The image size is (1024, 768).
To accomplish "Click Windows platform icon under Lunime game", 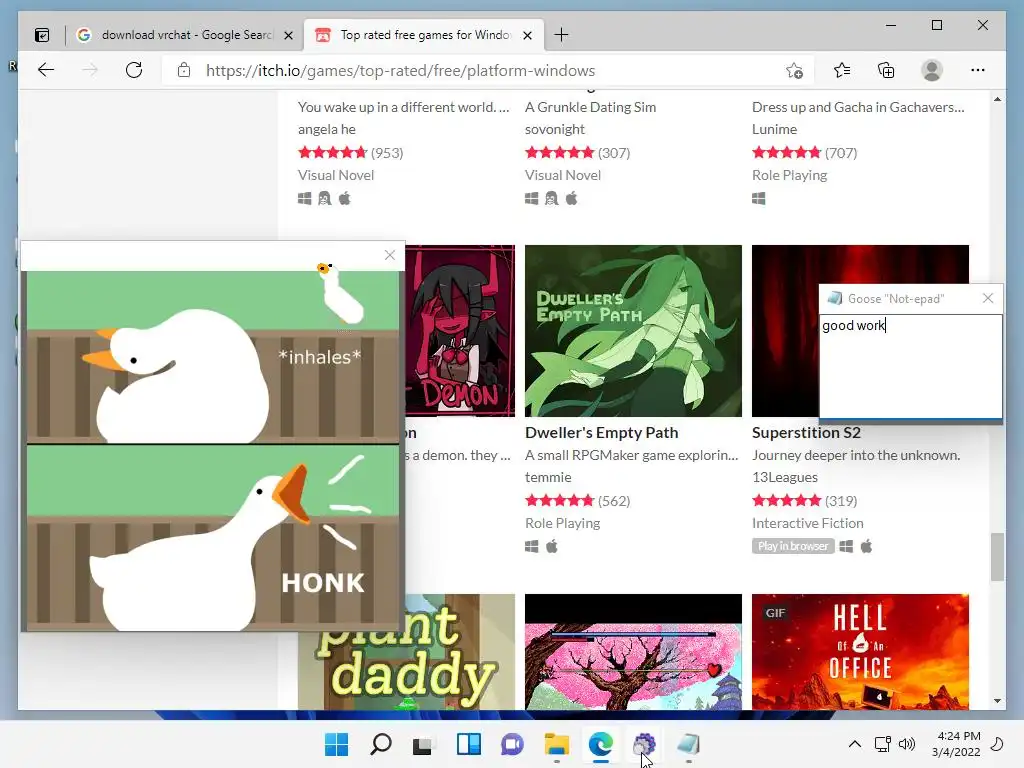I will (758, 198).
